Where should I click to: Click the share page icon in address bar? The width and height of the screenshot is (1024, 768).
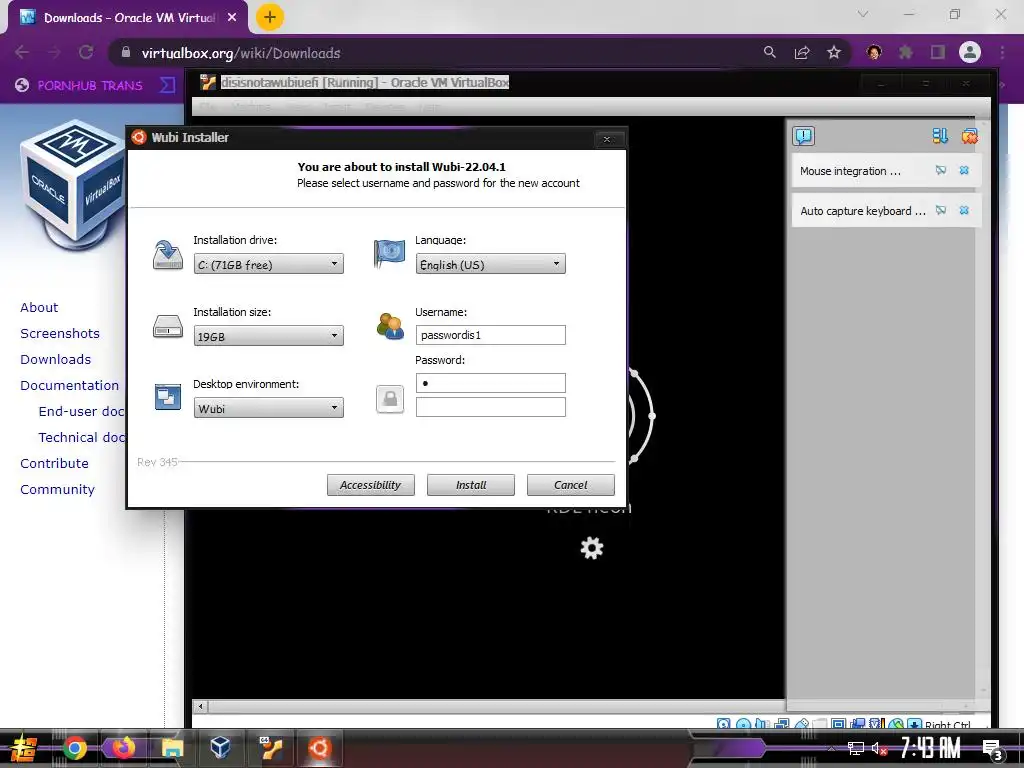click(802, 52)
